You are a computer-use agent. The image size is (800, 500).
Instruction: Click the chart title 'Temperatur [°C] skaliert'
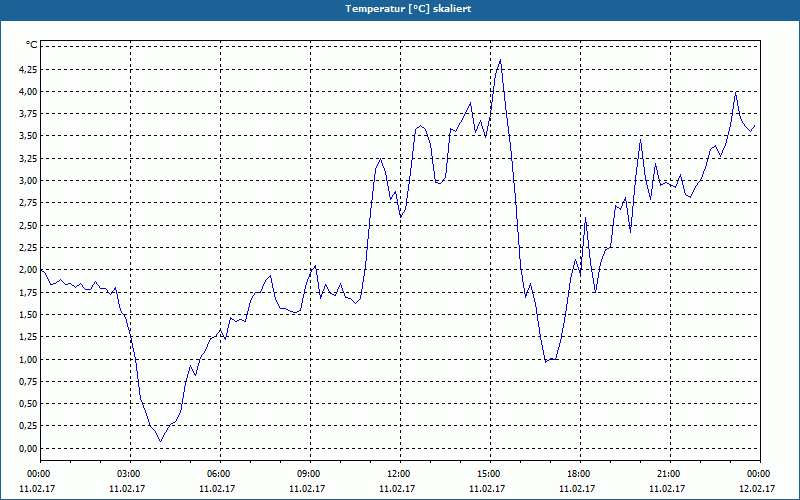408,9
